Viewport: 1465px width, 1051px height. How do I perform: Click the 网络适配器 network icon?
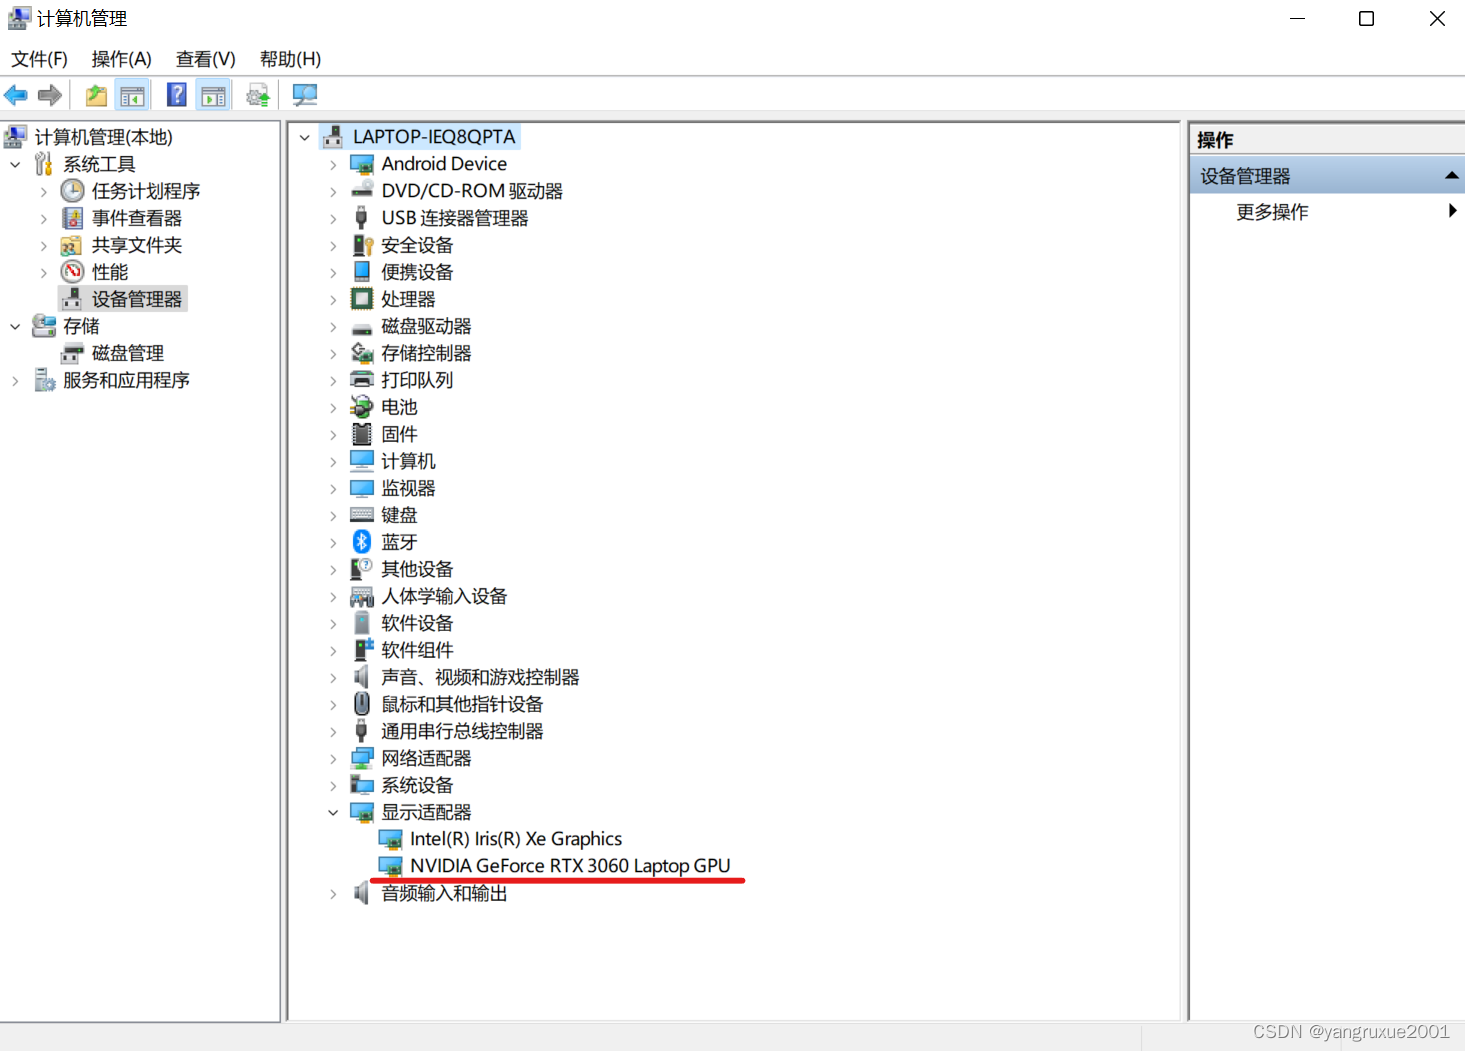[x=362, y=758]
